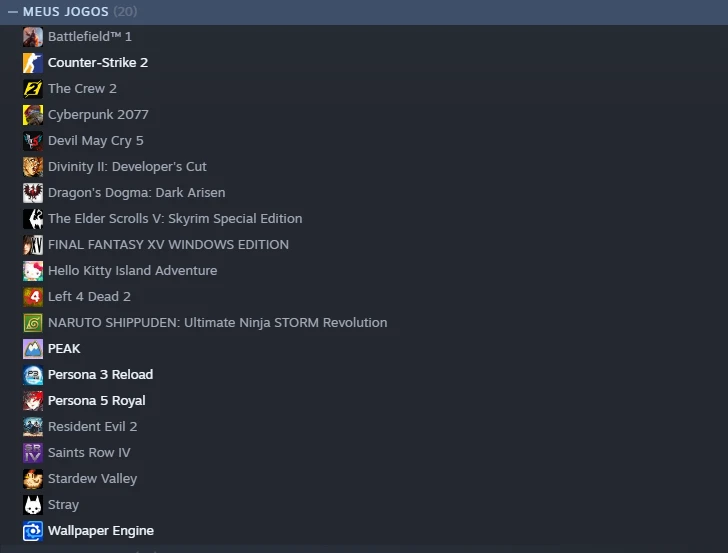Screen dimensions: 728x553
Task: Select The Crew 2 in library
Action: click(x=82, y=89)
